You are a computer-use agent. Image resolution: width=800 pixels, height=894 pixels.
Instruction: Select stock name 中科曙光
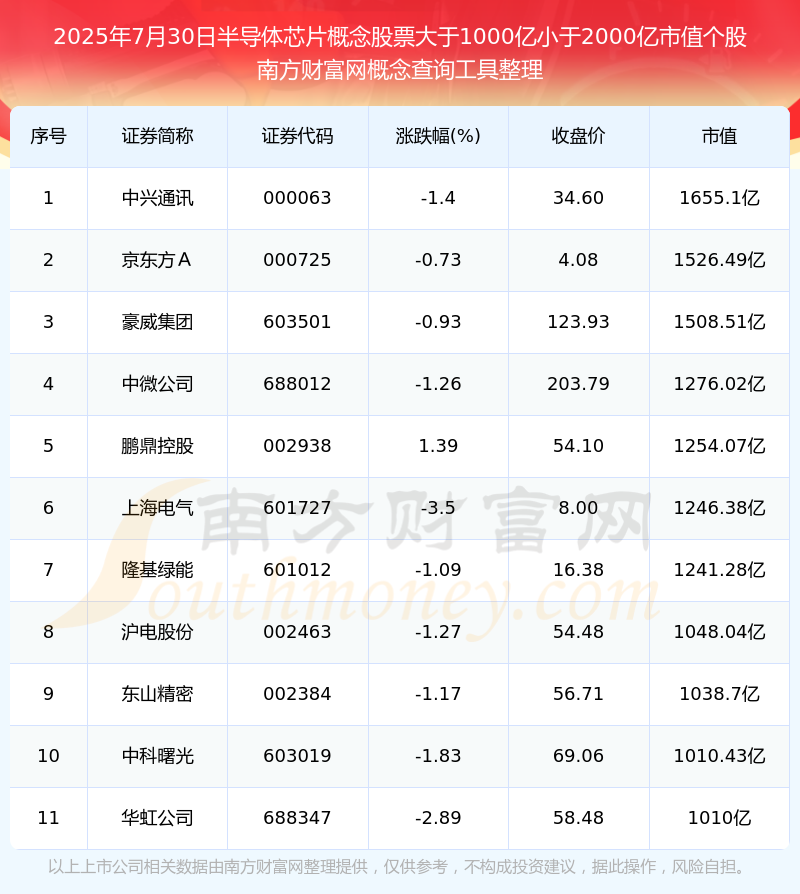tap(157, 756)
